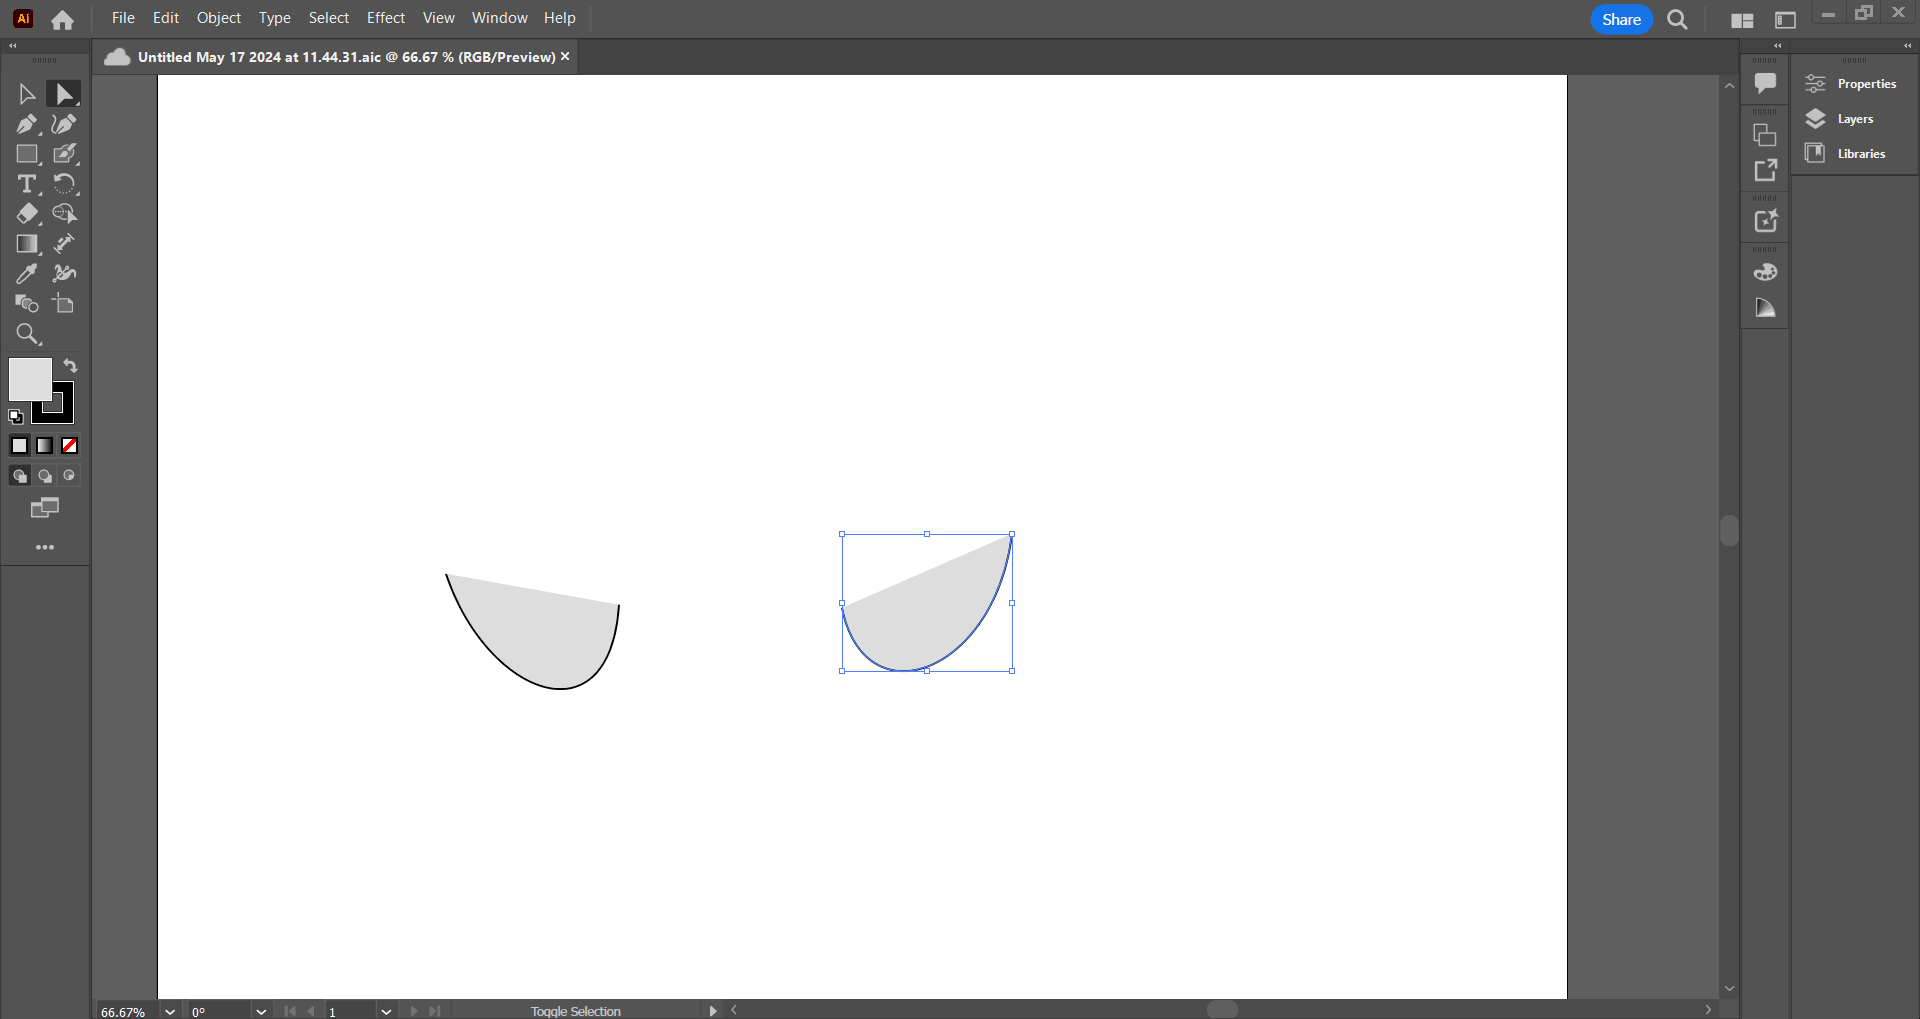
Task: Open Edit Toolbar three dots
Action: 45,548
